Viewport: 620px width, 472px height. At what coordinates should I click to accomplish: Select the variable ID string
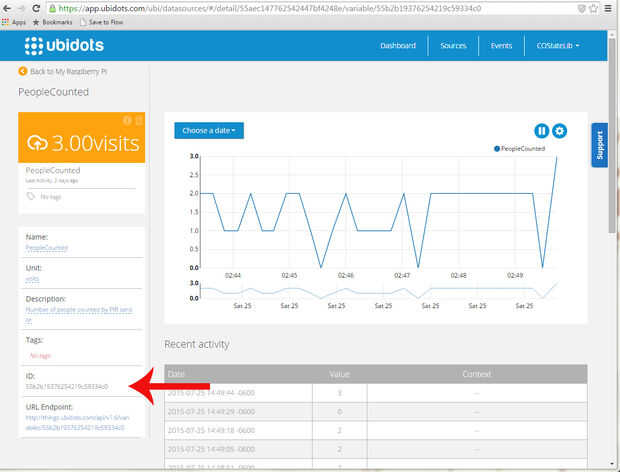(67, 387)
